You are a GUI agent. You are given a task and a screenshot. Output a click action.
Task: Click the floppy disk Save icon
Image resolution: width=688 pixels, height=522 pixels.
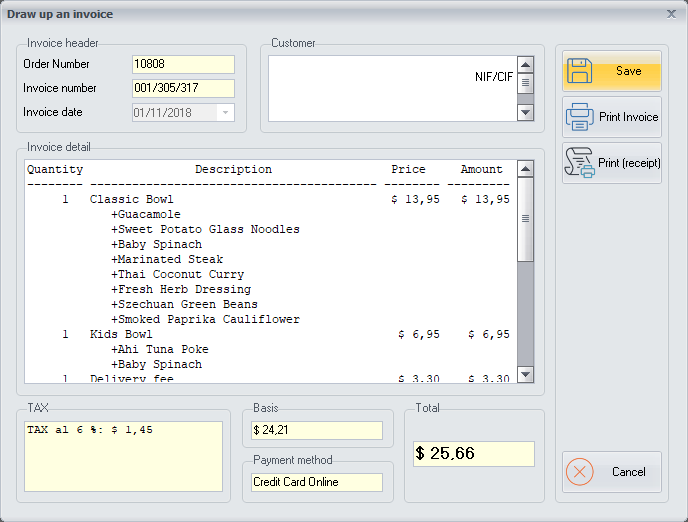coord(581,71)
